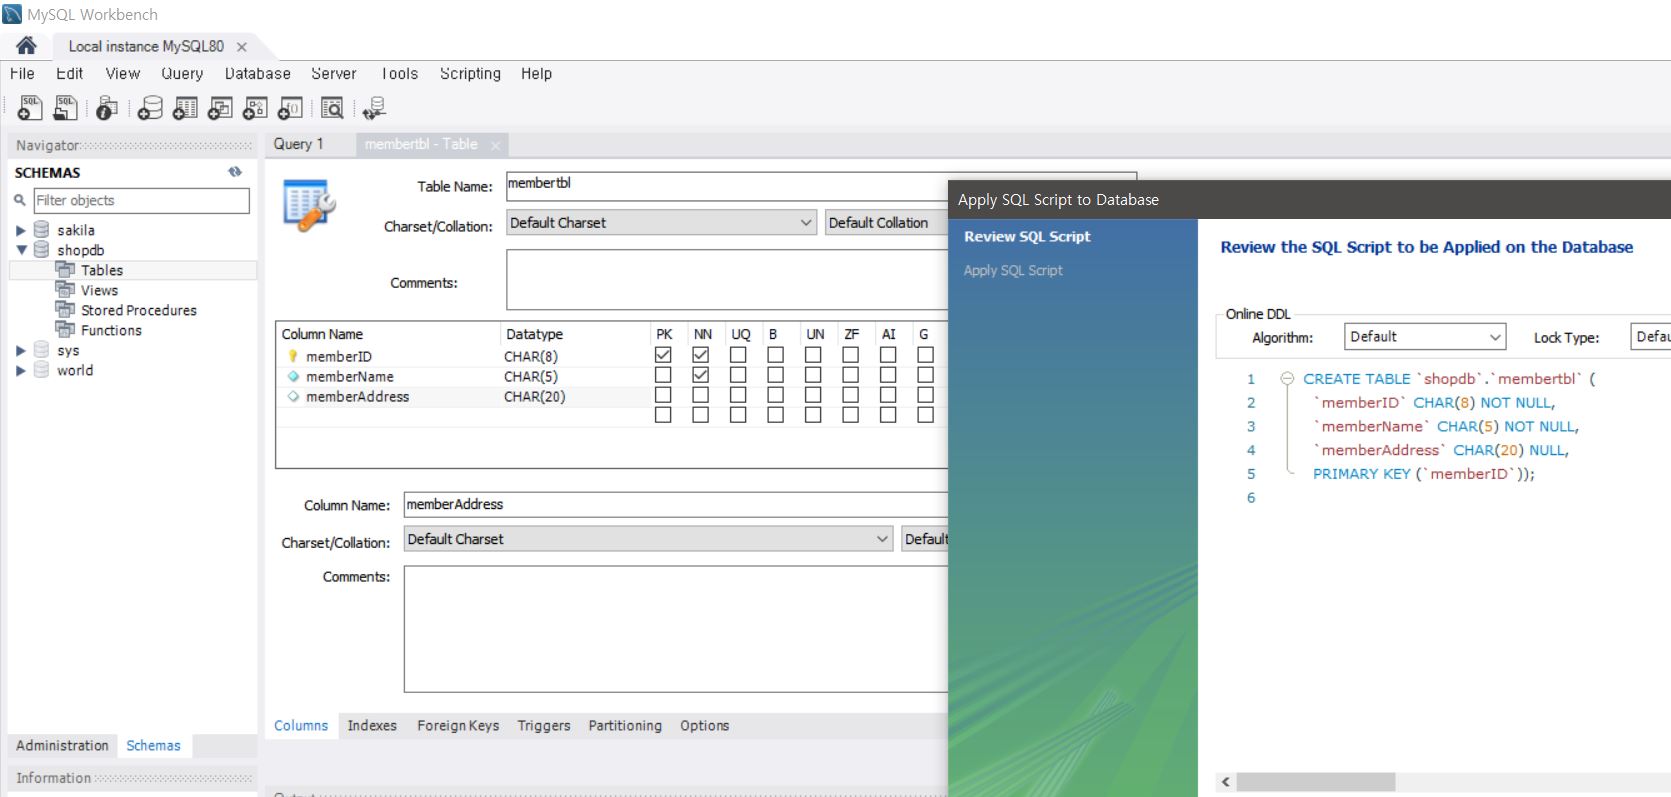This screenshot has width=1671, height=797.
Task: Click the Column Name field
Action: pyautogui.click(x=676, y=505)
